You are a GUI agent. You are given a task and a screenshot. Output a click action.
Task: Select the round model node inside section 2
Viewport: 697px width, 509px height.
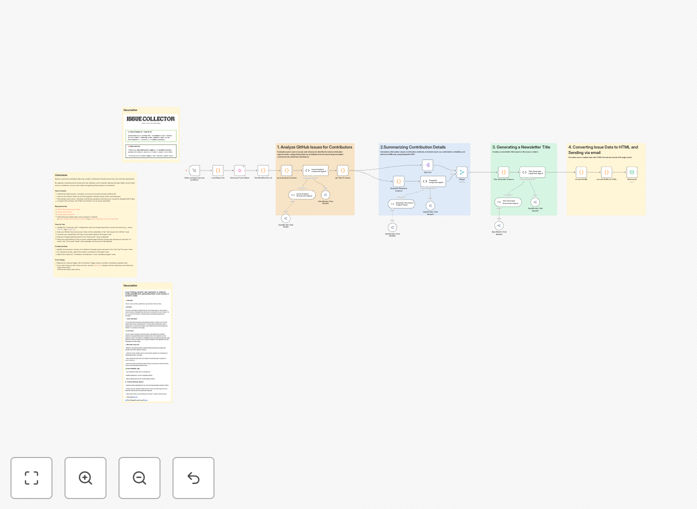[430, 205]
